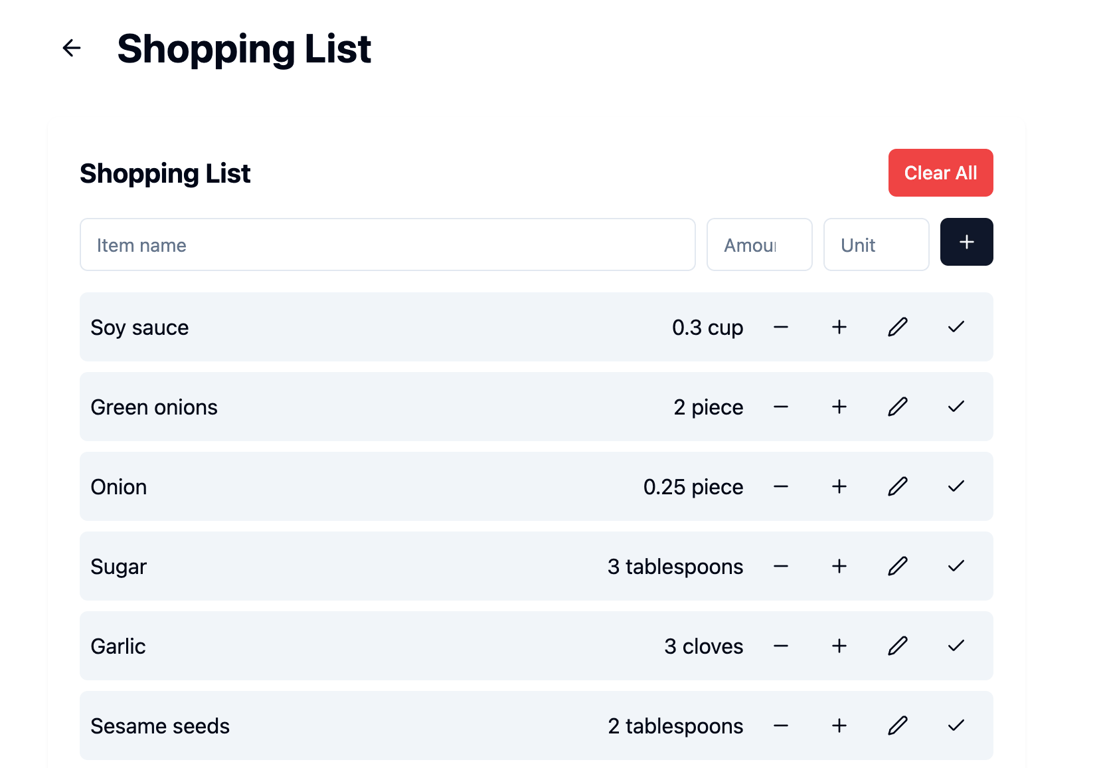The width and height of the screenshot is (1101, 768).
Task: Click the plus icon to add a new item
Action: [966, 242]
